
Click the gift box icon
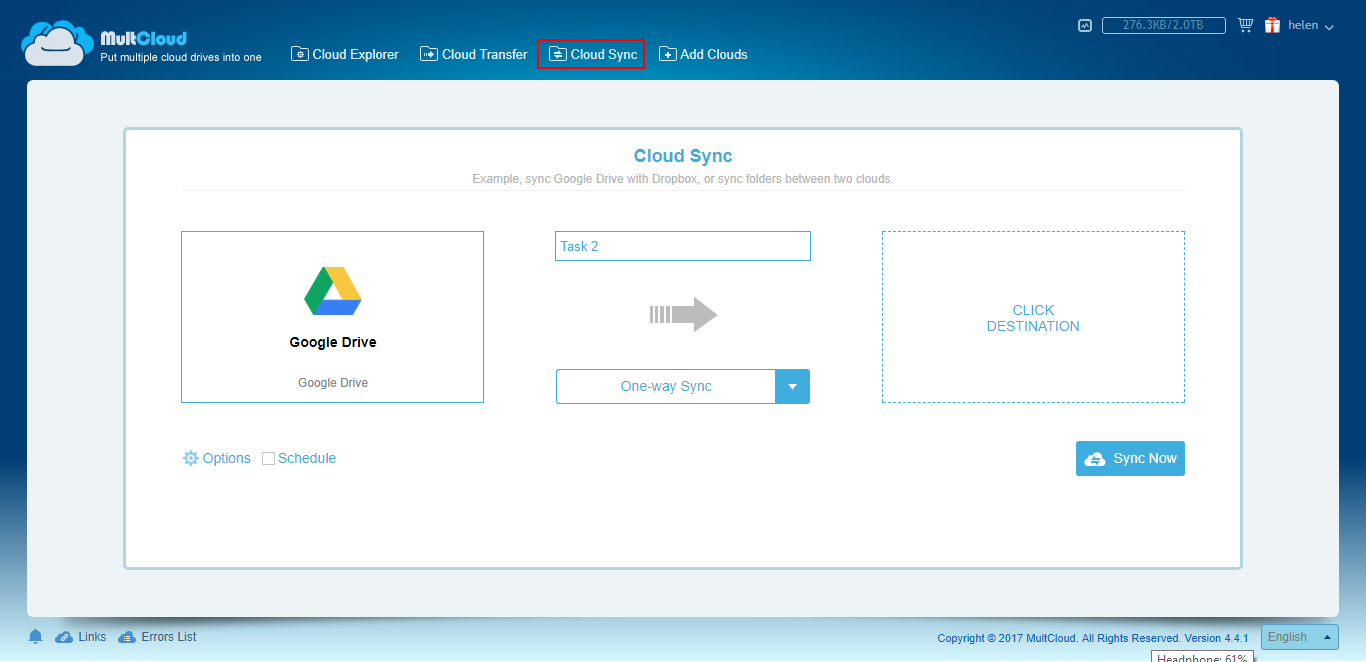1272,25
